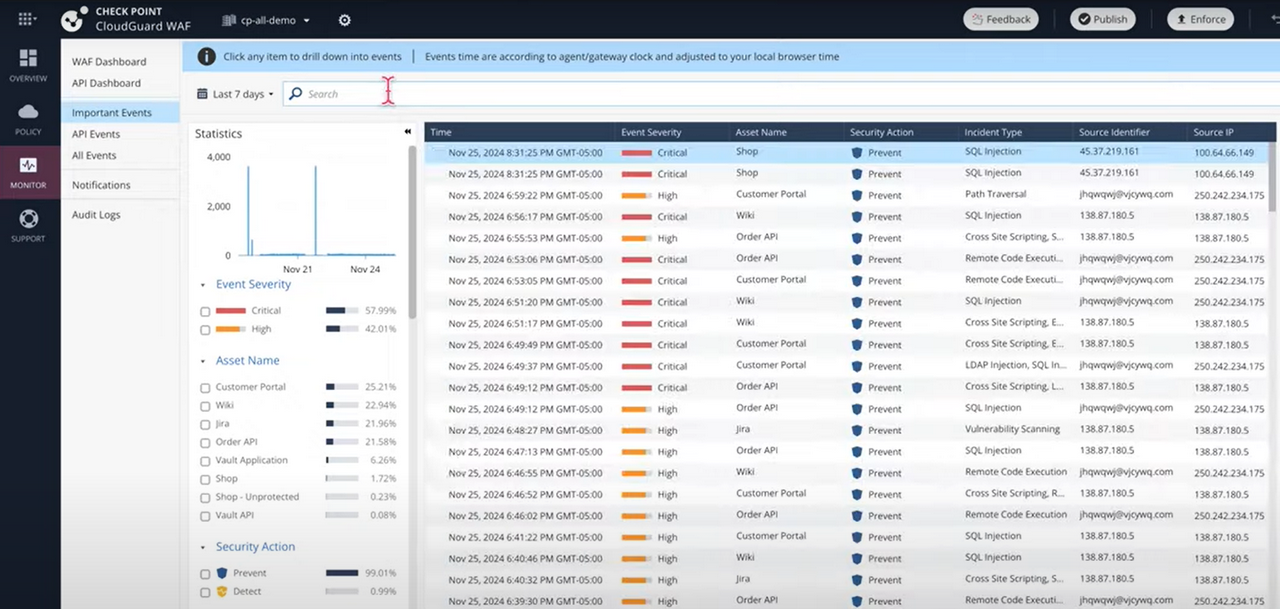
Task: Open the settings gear in the top bar
Action: [x=345, y=19]
